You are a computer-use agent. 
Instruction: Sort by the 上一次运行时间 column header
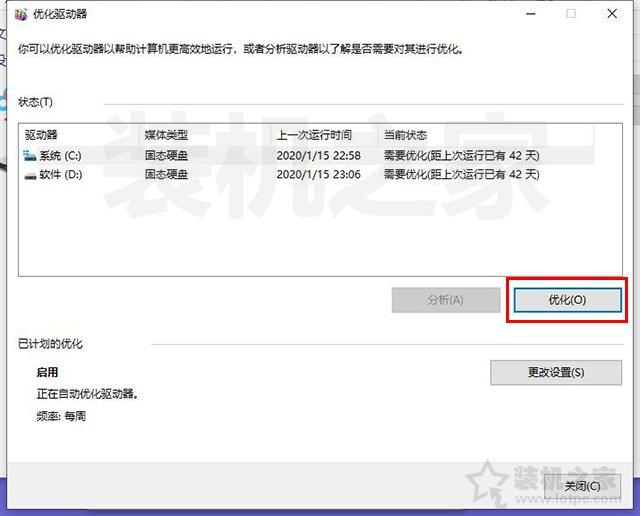[324, 135]
